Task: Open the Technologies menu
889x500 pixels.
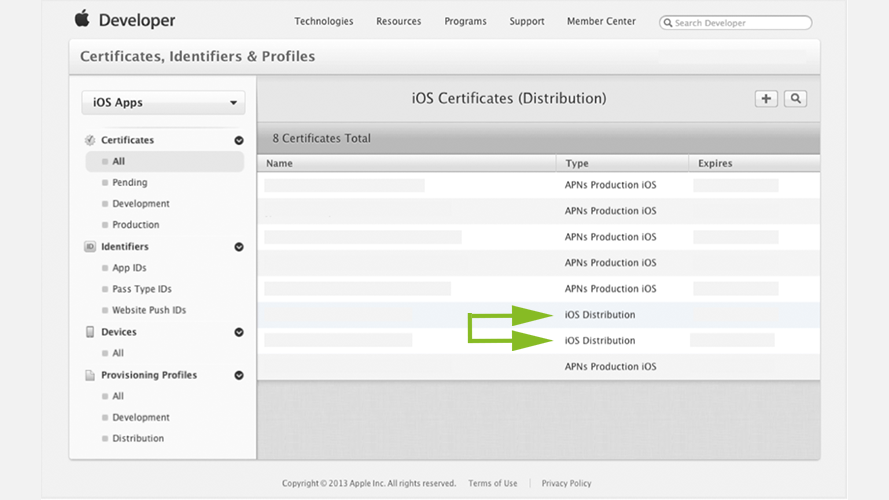Action: click(324, 21)
